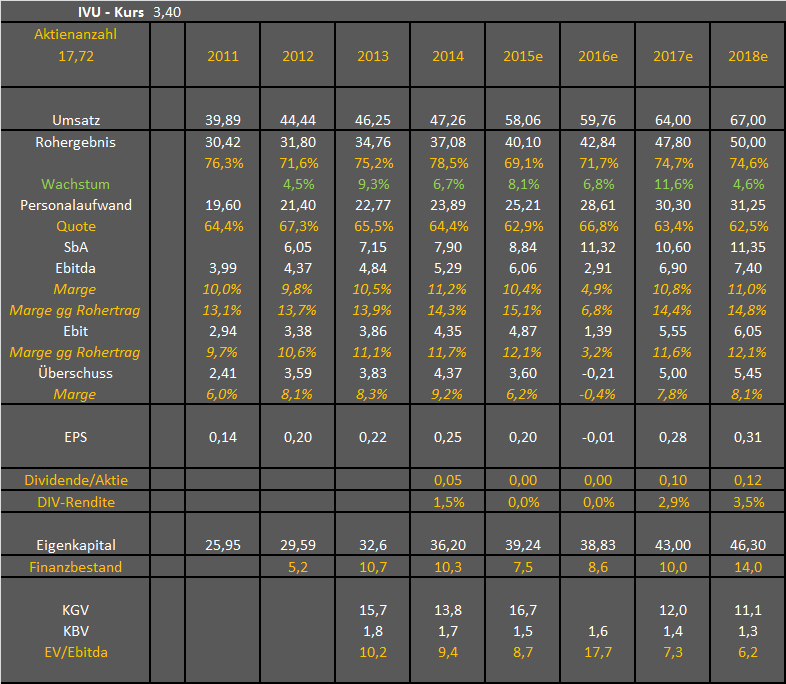The image size is (786, 684).
Task: Select Rohergebnis value 37,08
Action: (x=448, y=142)
